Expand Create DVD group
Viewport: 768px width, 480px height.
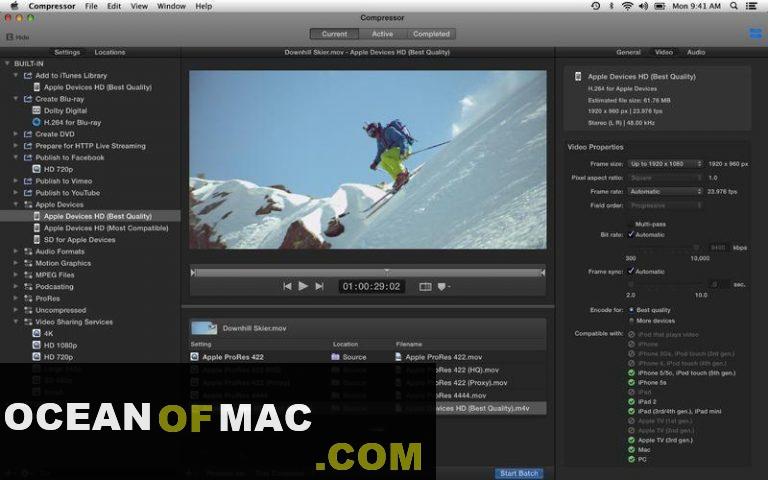(x=16, y=134)
